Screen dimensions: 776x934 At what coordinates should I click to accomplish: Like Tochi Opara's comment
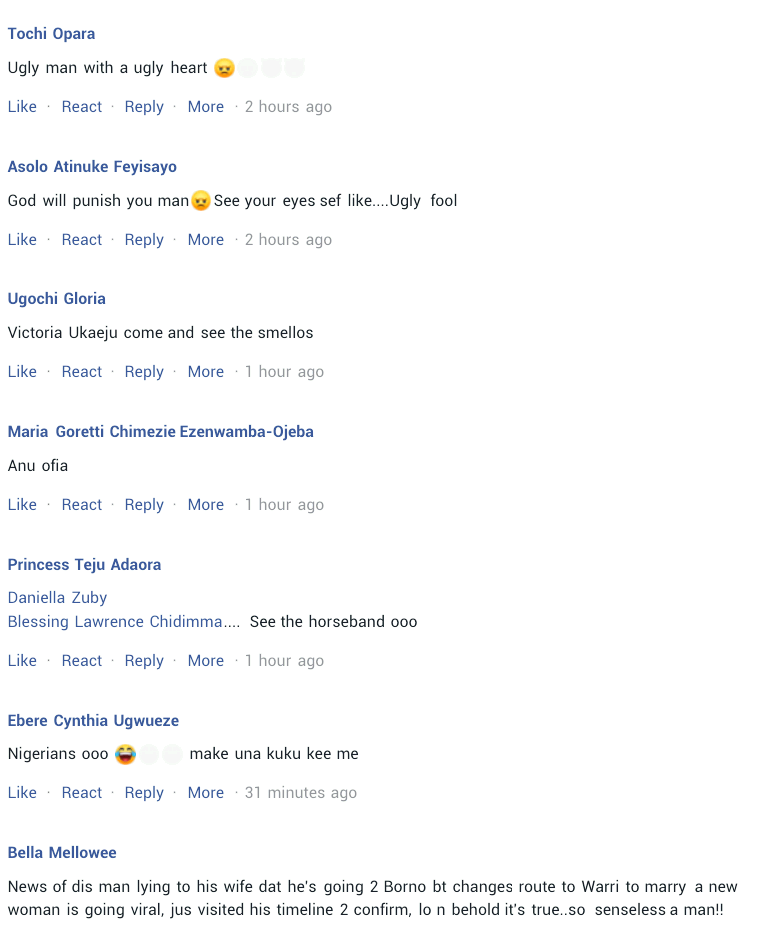coord(22,107)
